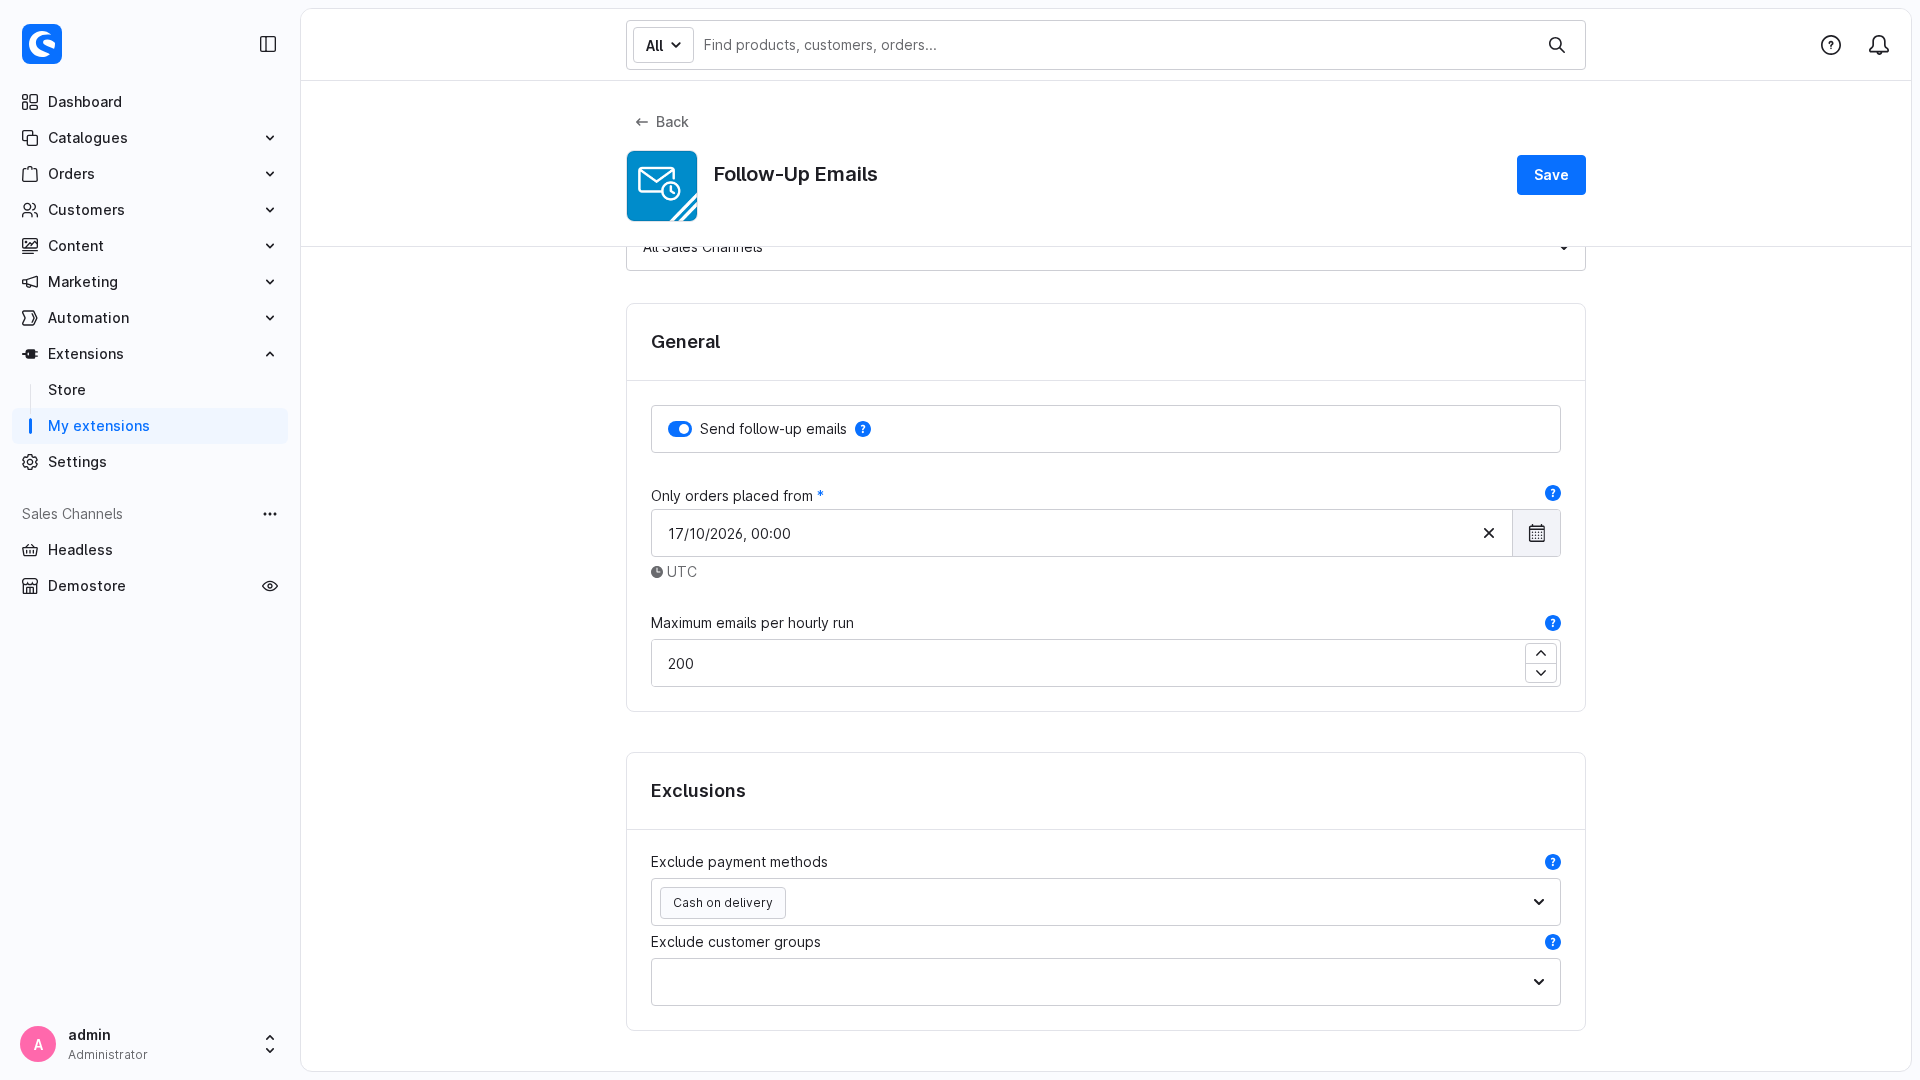Open Store under Extensions
Screen dimensions: 1920x1080
[x=67, y=390]
